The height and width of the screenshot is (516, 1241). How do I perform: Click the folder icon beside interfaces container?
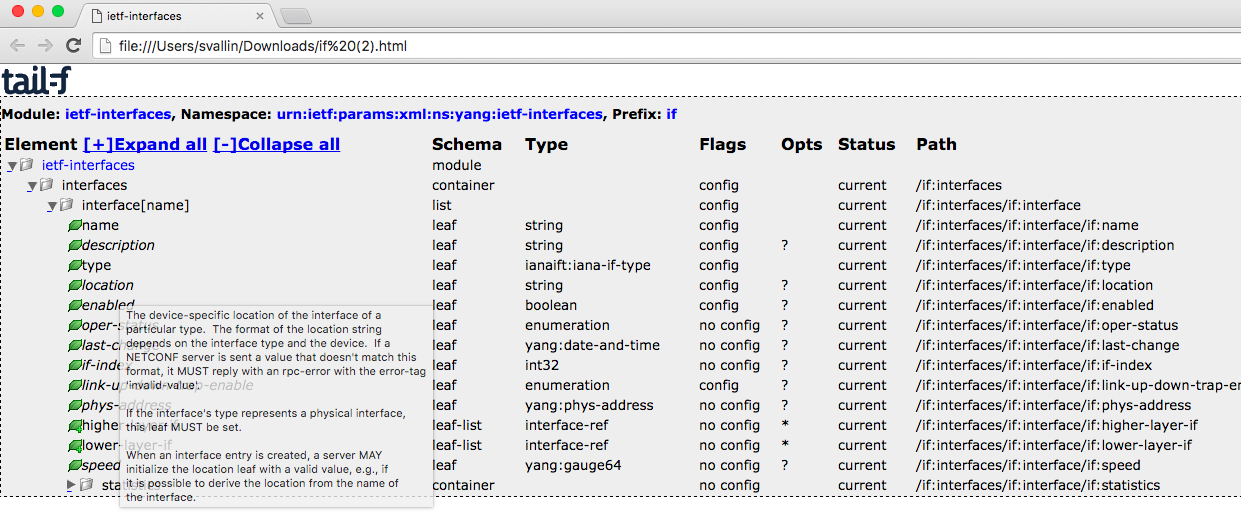(x=47, y=185)
